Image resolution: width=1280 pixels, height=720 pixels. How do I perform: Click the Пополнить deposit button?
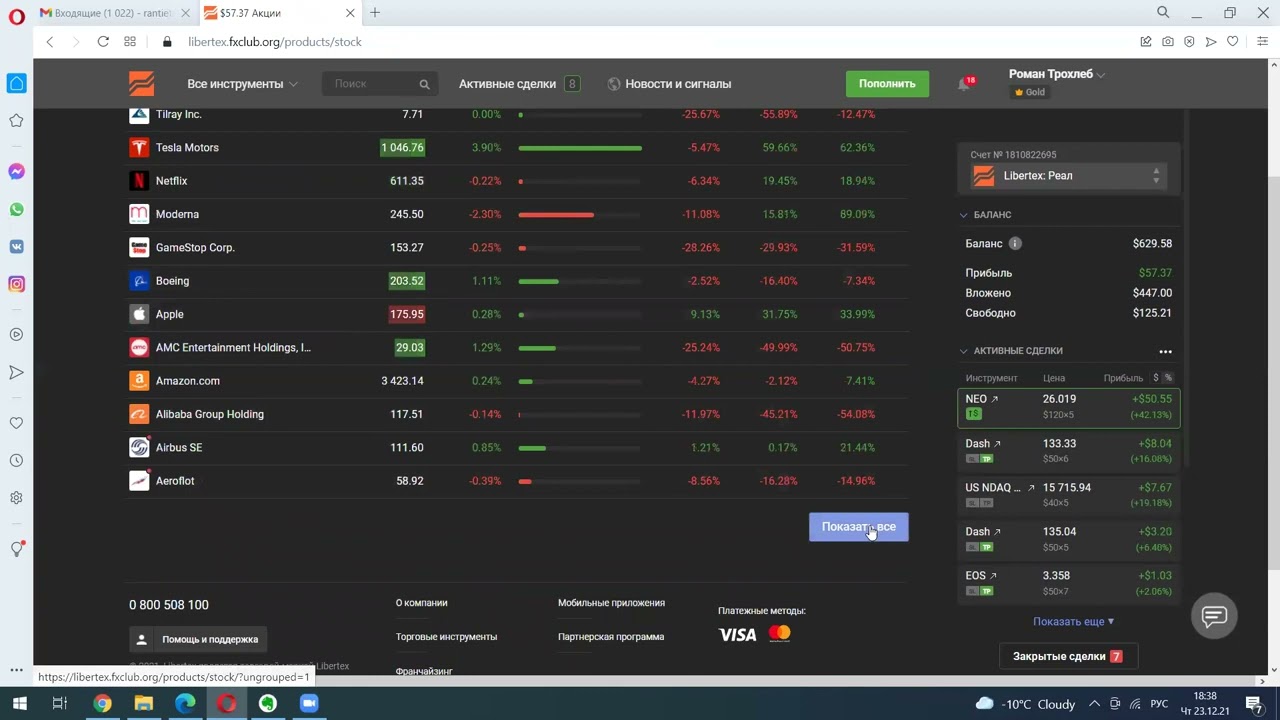tap(887, 84)
